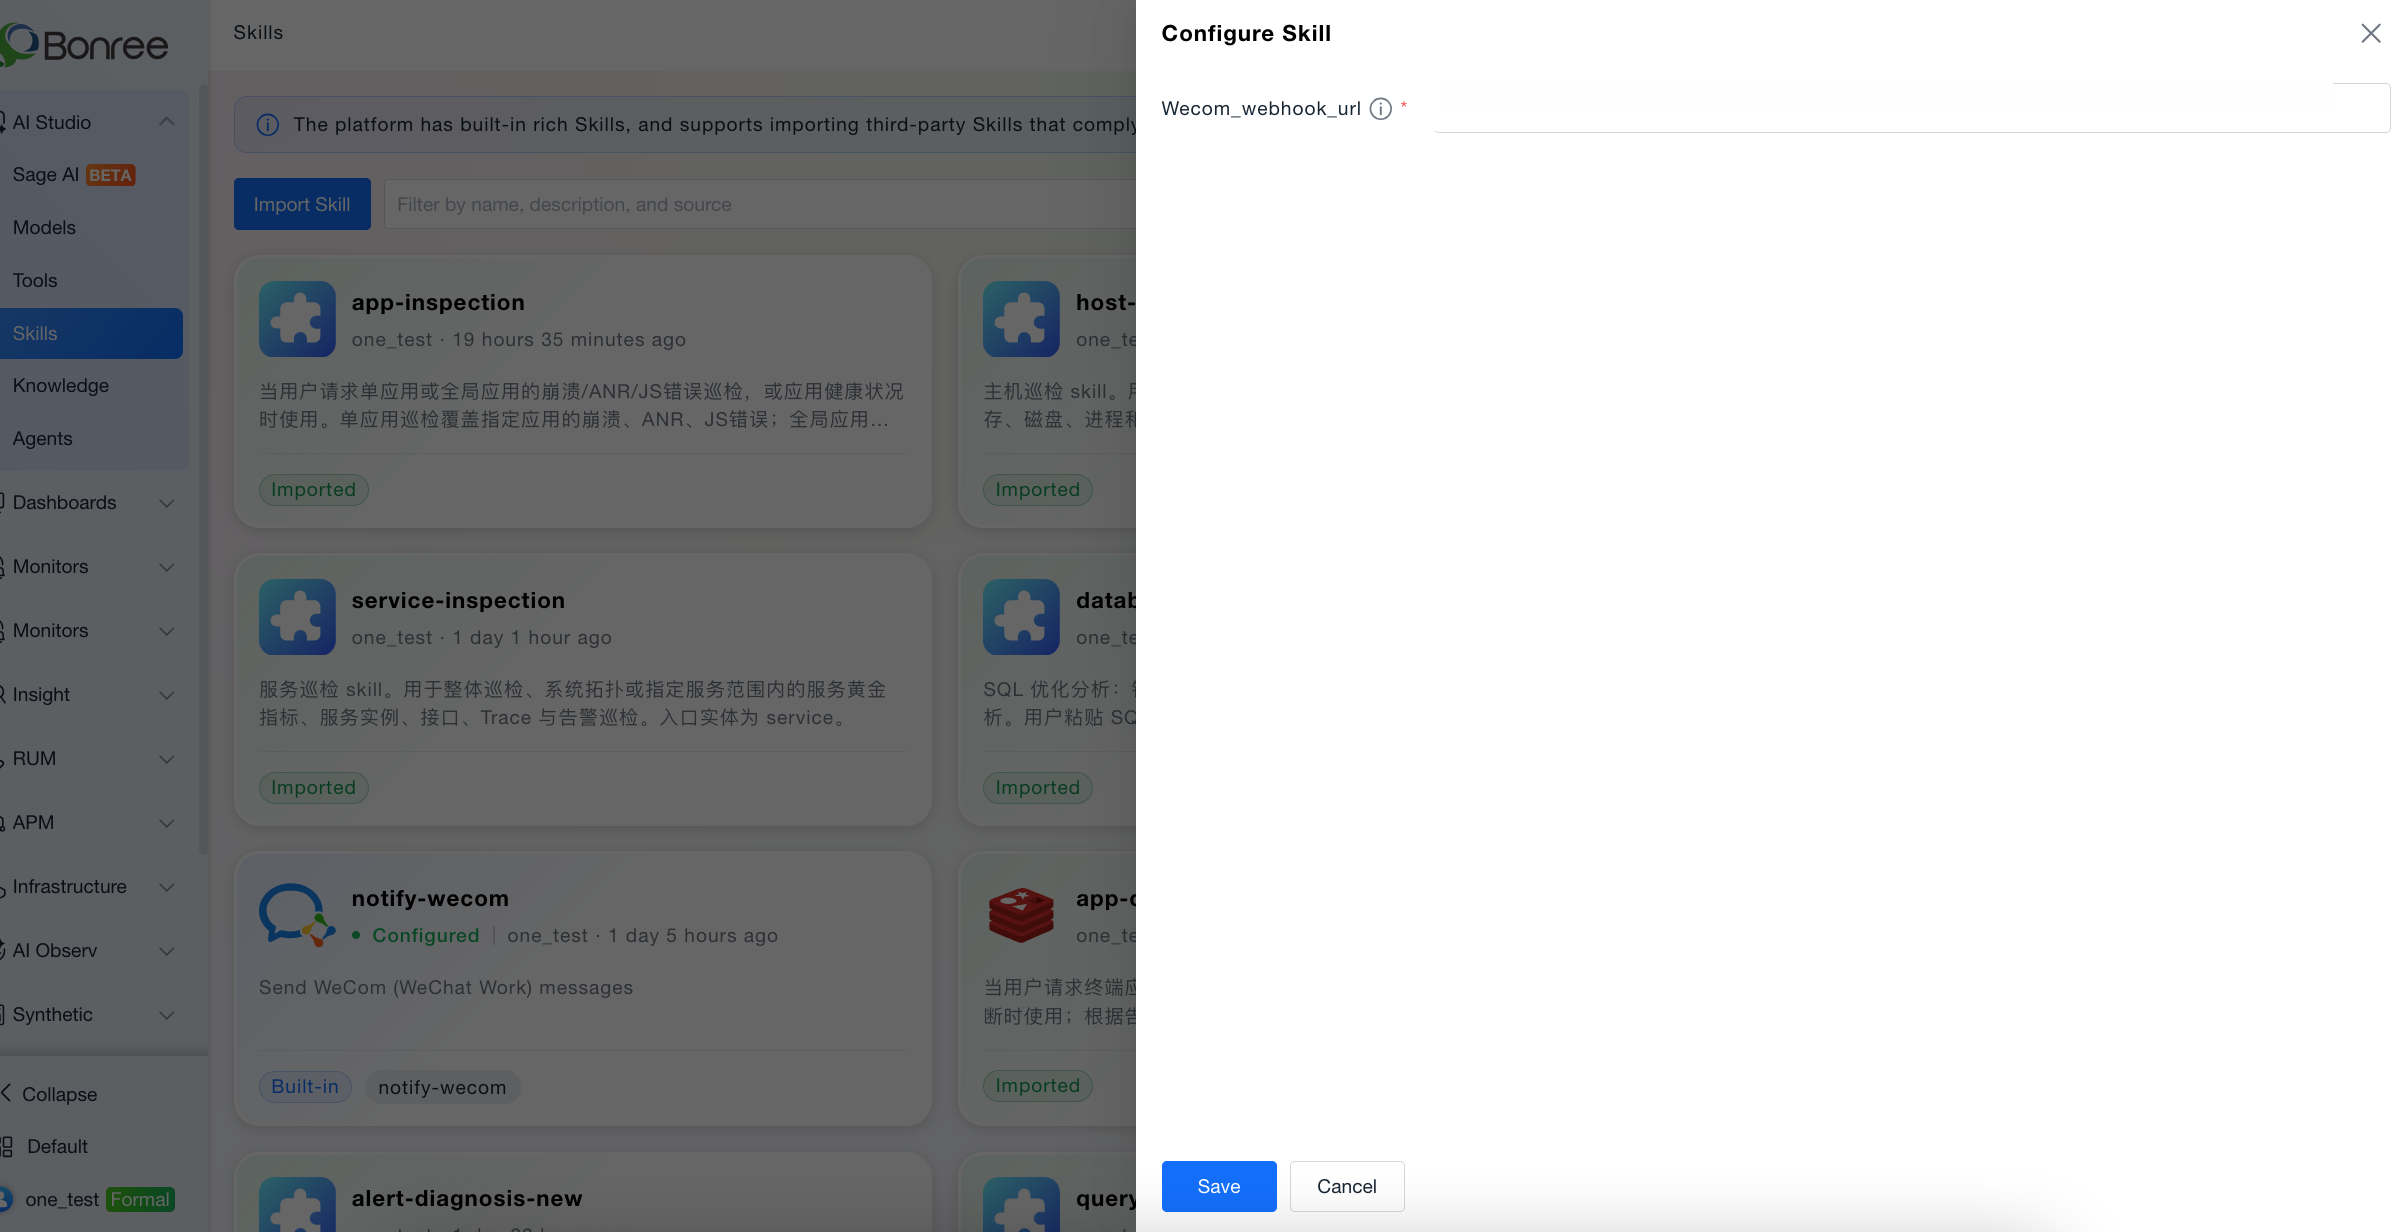Expand the Insight menu
This screenshot has width=2400, height=1232.
[x=167, y=695]
